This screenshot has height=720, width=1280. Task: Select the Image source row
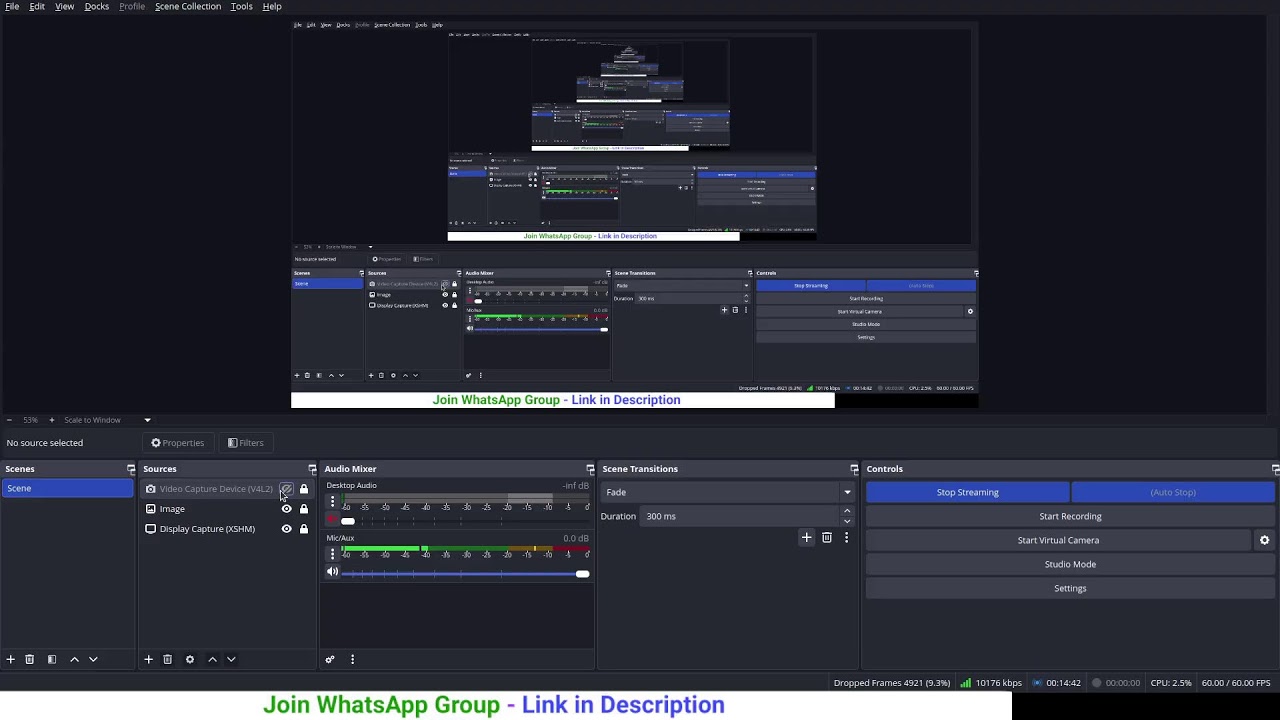click(x=226, y=509)
